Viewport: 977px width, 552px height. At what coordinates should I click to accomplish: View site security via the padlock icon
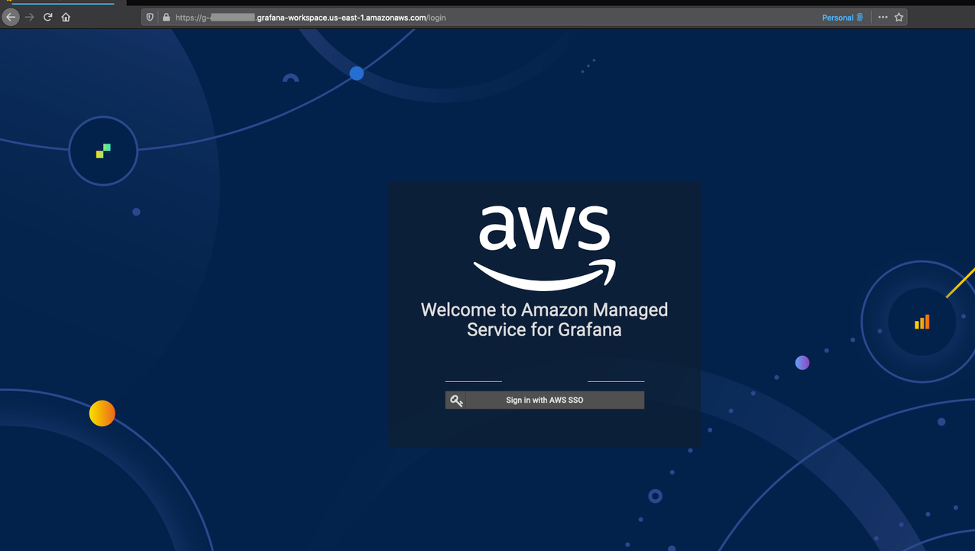click(166, 17)
